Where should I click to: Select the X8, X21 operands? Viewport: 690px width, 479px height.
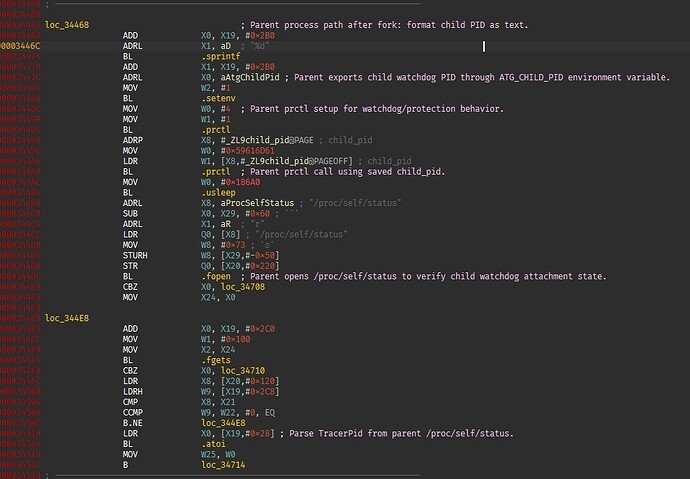tap(218, 402)
